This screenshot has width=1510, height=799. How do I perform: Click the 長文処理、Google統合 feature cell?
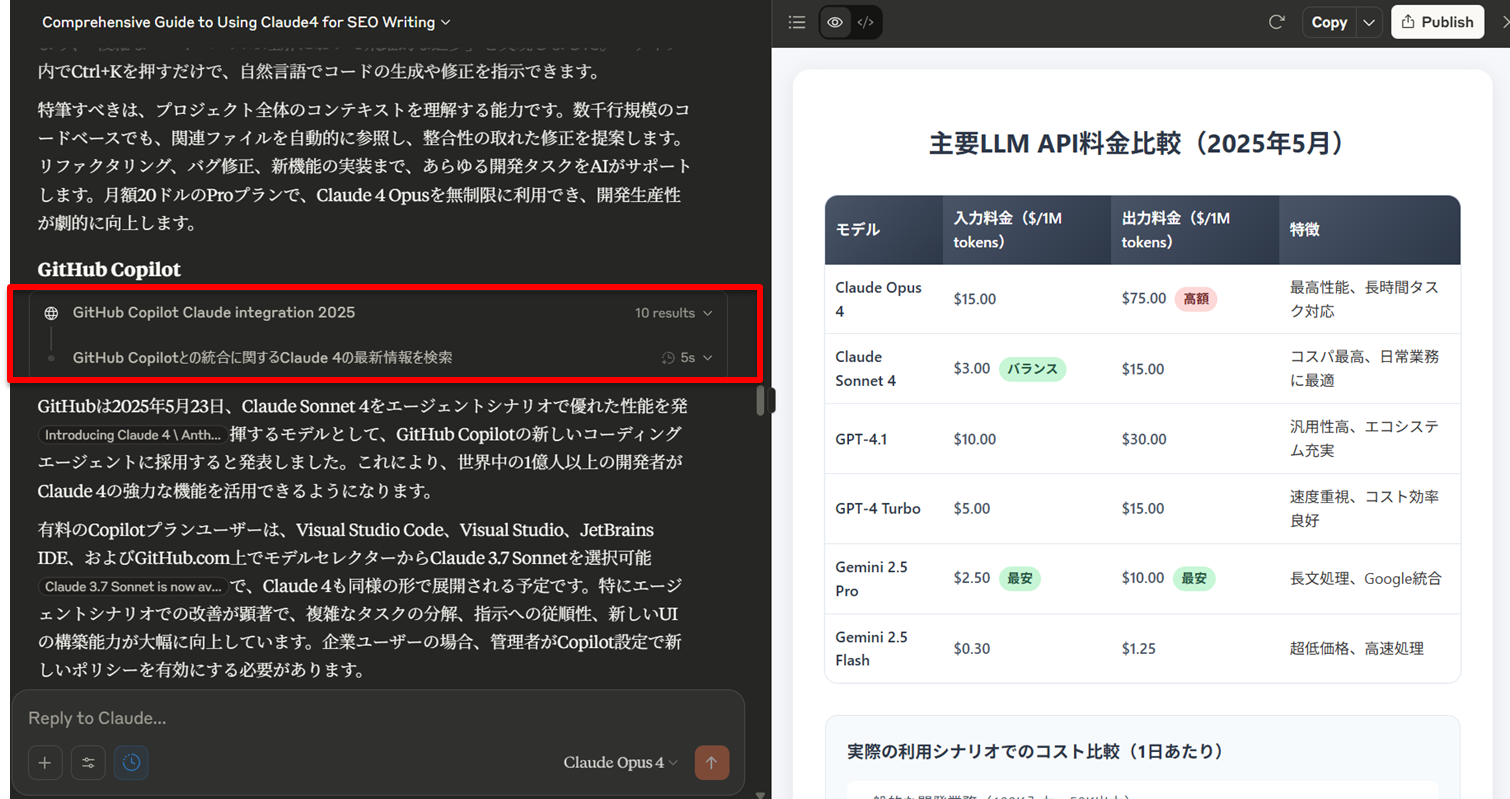pos(1366,578)
